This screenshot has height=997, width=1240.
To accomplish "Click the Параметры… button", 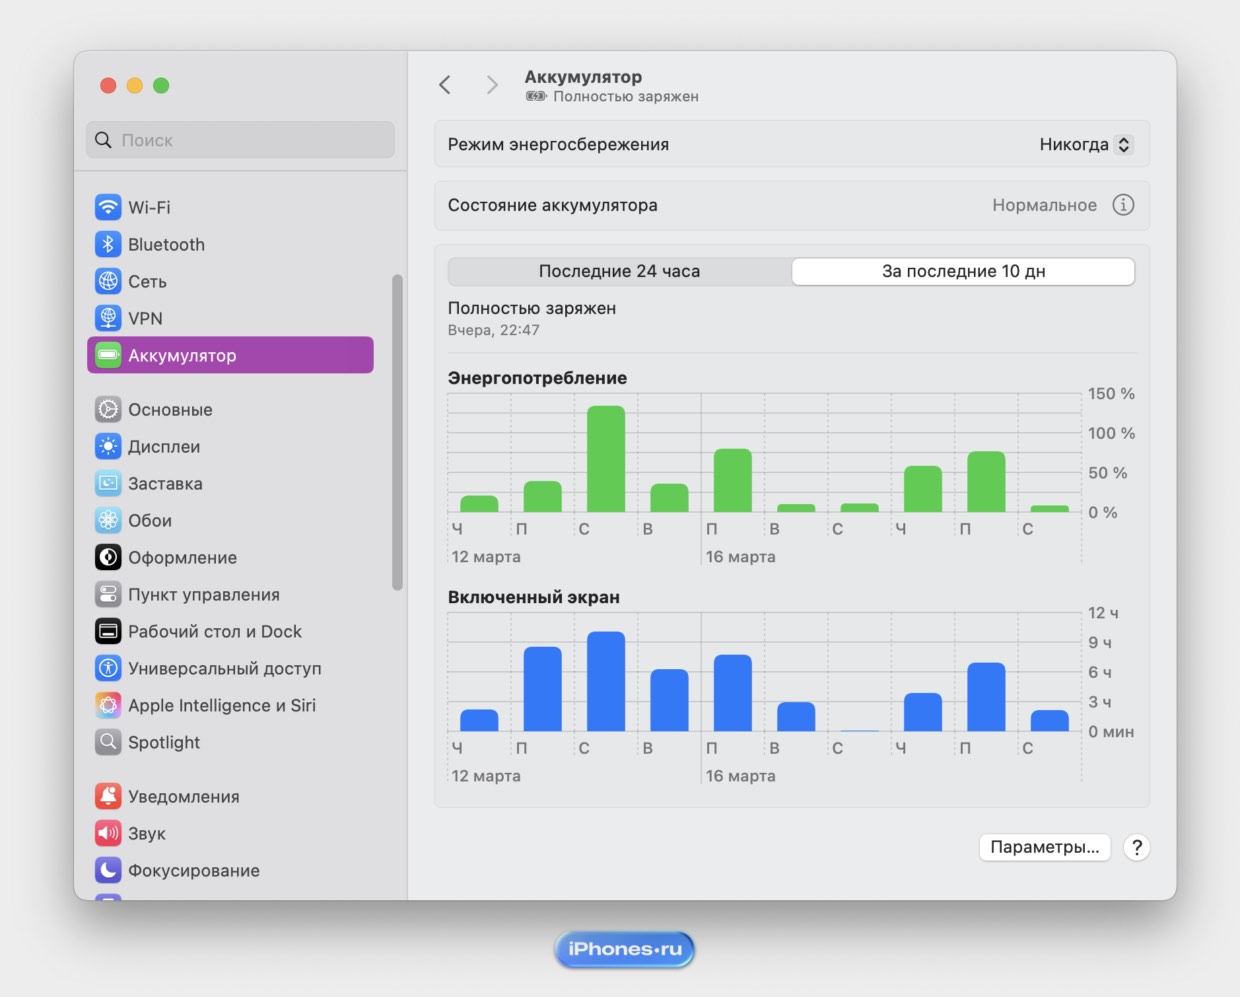I will (x=1044, y=848).
